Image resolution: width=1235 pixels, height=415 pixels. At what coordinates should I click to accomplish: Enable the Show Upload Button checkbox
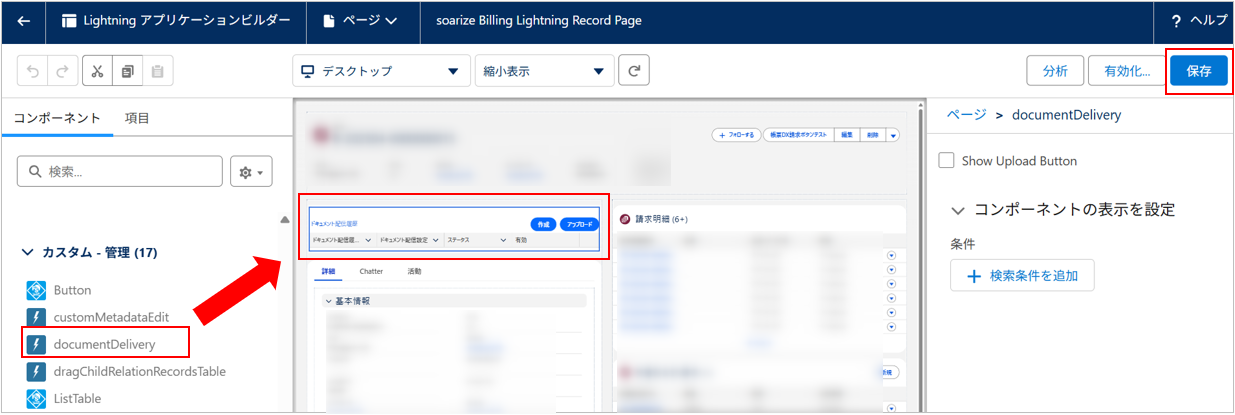[x=946, y=161]
